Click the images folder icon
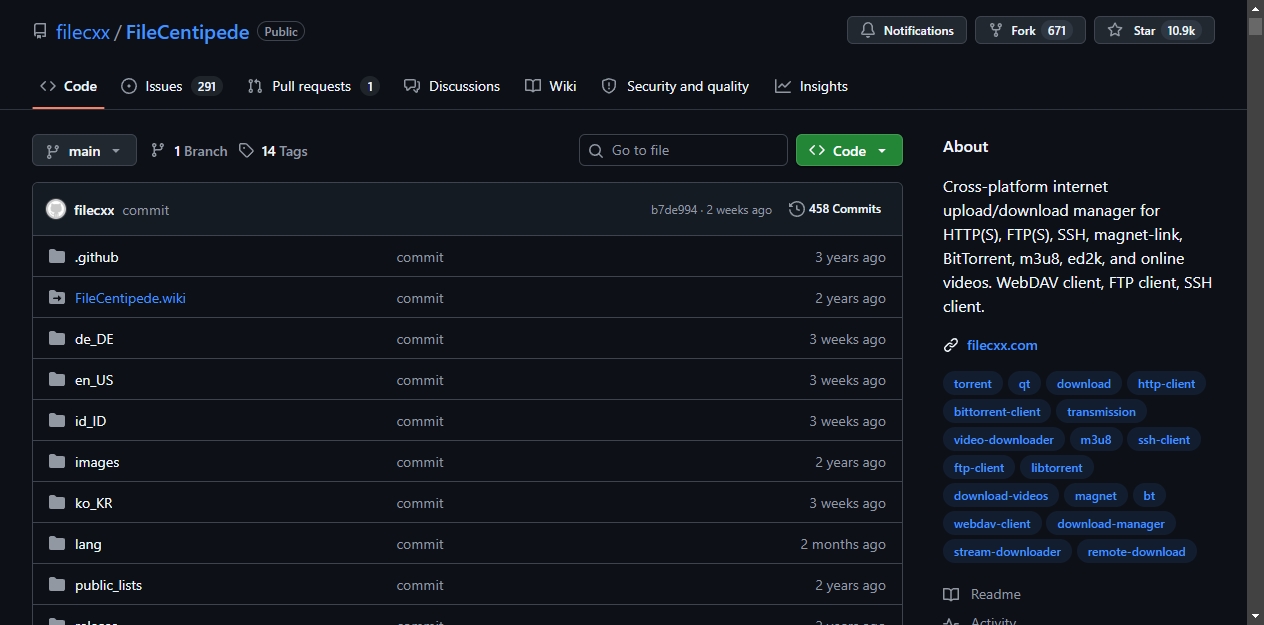Image resolution: width=1264 pixels, height=625 pixels. point(56,462)
